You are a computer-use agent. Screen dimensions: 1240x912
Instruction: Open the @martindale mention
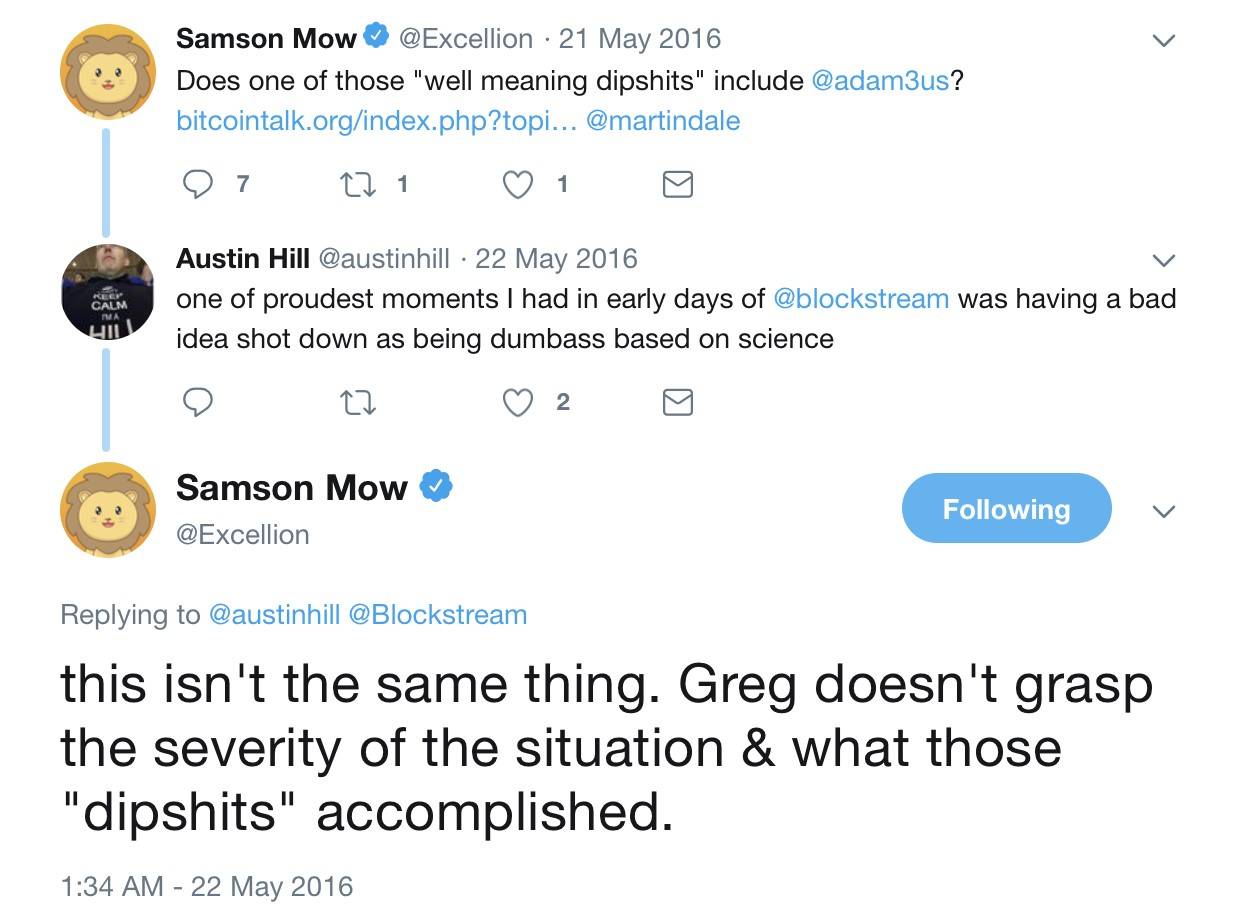(x=663, y=121)
